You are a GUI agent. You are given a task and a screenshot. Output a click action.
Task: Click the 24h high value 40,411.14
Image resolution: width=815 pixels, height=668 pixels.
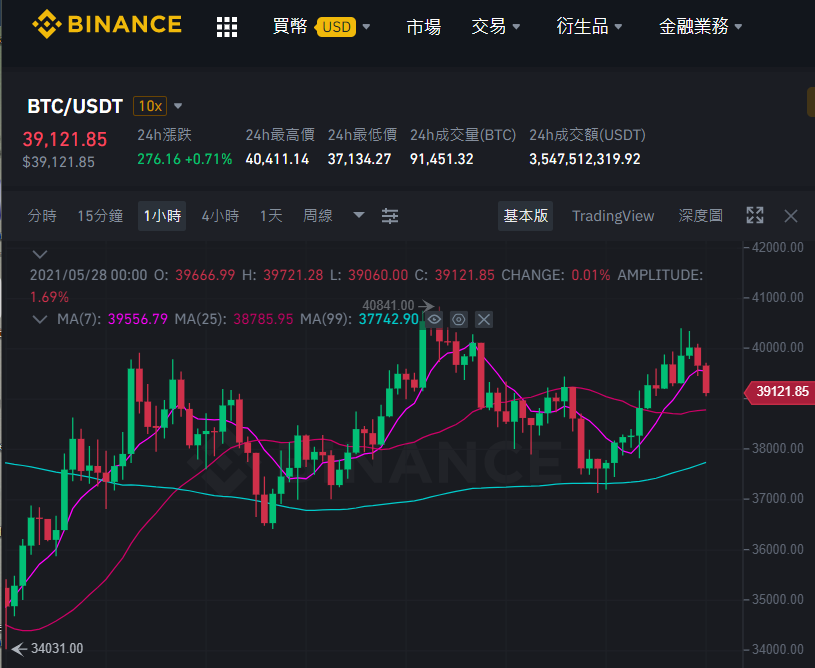(277, 159)
